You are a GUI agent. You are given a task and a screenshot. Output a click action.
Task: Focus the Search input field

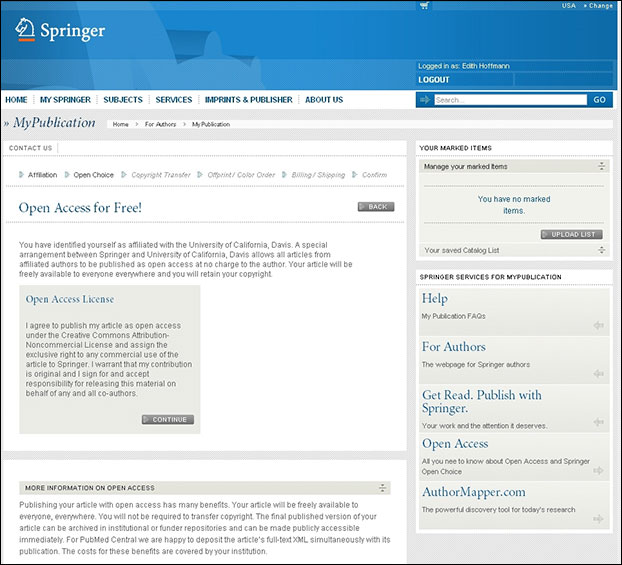[510, 100]
